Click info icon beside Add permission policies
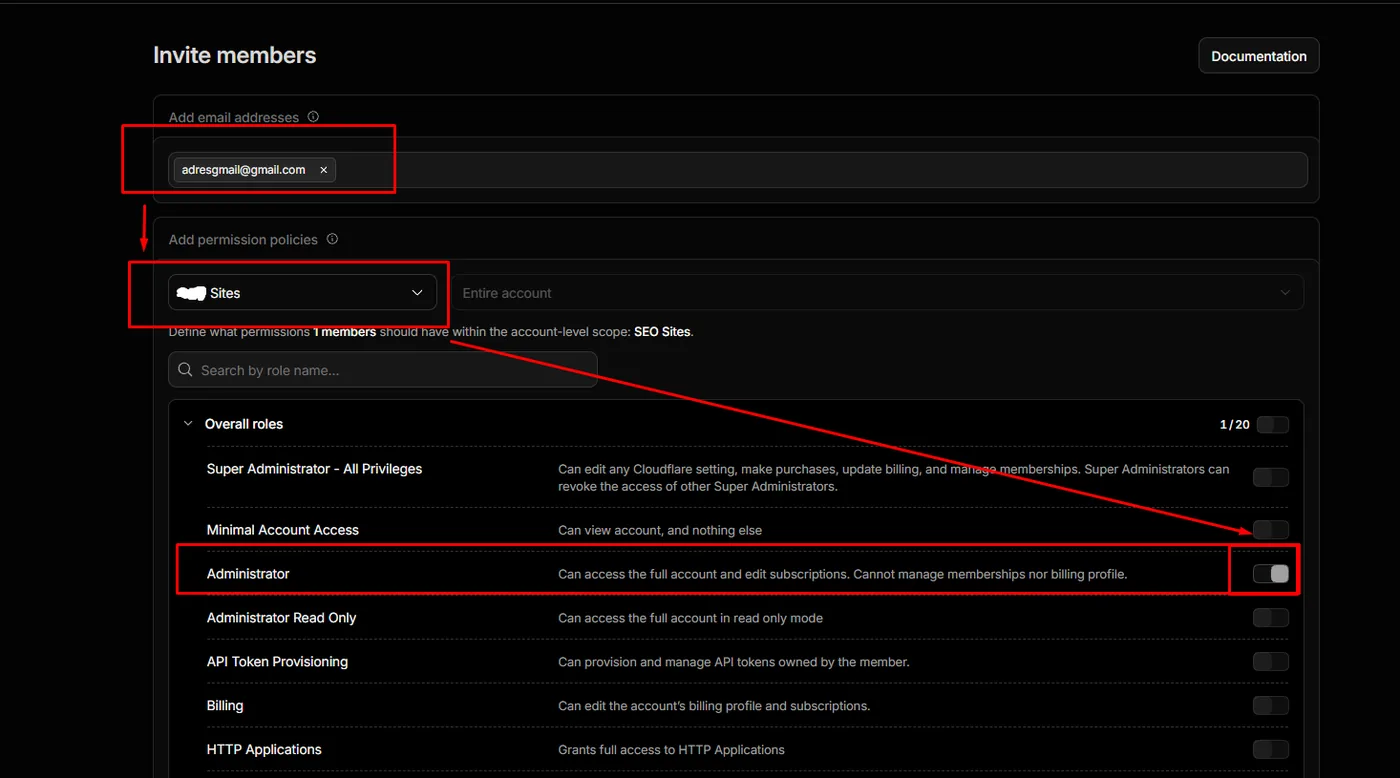The width and height of the screenshot is (1400, 778). 332,239
